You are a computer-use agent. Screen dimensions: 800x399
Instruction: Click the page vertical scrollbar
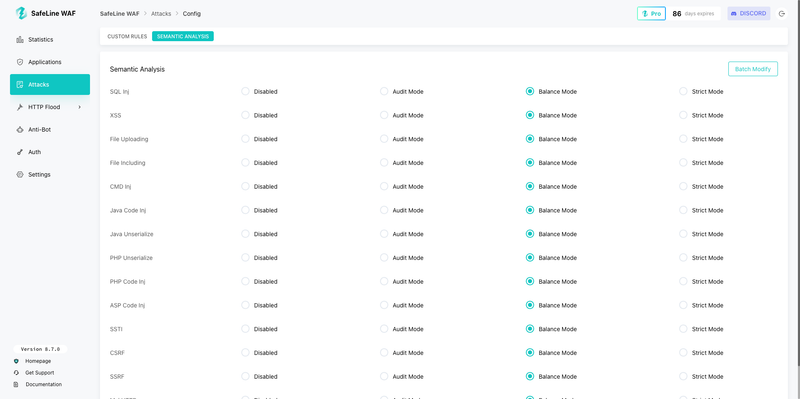click(798, 184)
